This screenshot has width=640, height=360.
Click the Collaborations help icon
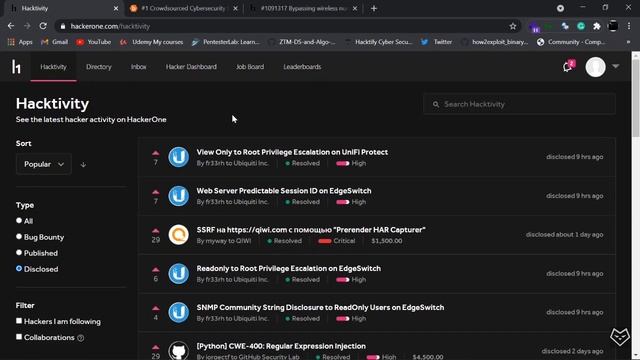[81, 338]
